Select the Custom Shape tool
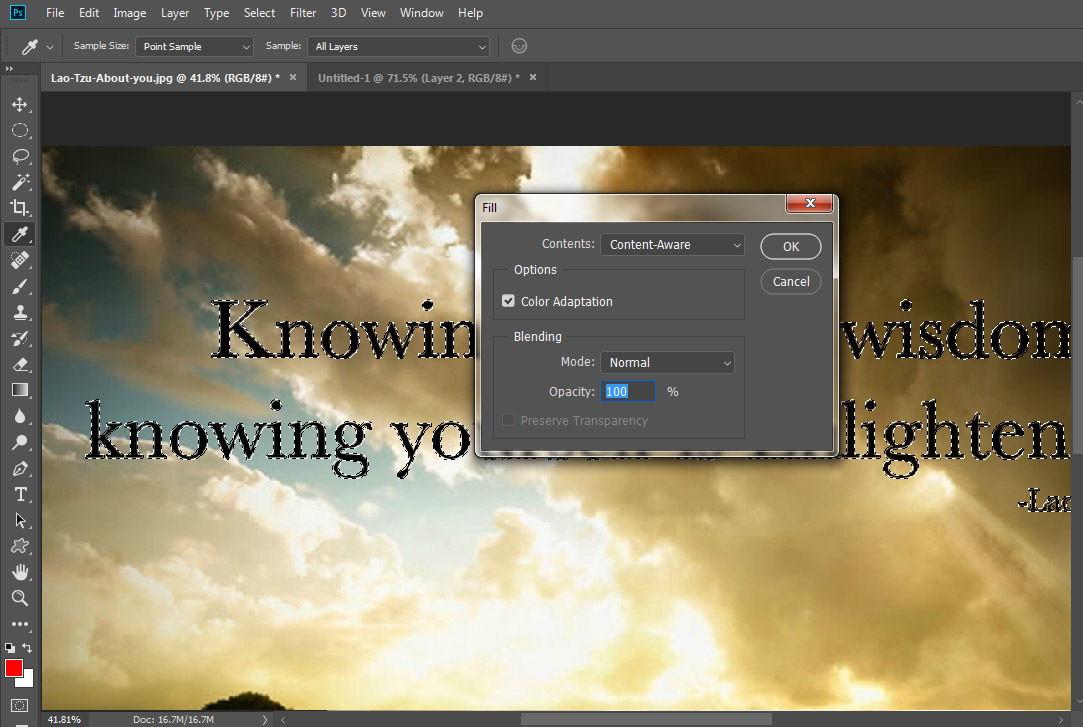Screen dimensions: 1083x727 tap(20, 546)
